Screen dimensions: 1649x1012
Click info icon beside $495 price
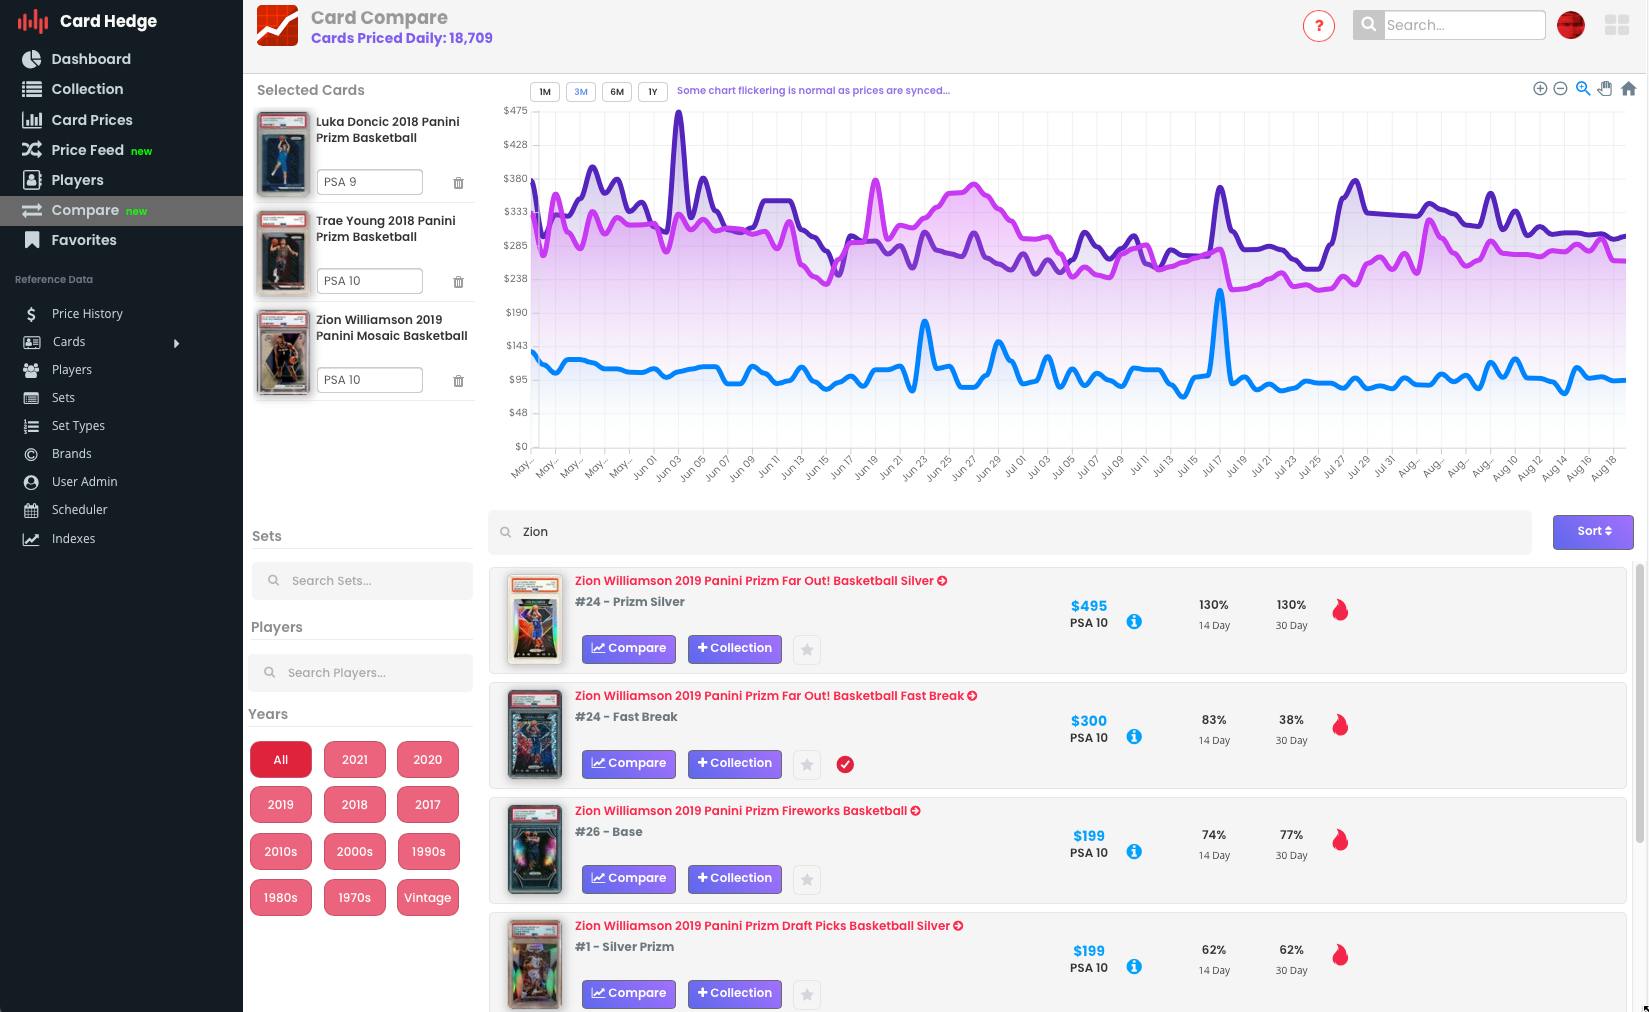click(1134, 622)
